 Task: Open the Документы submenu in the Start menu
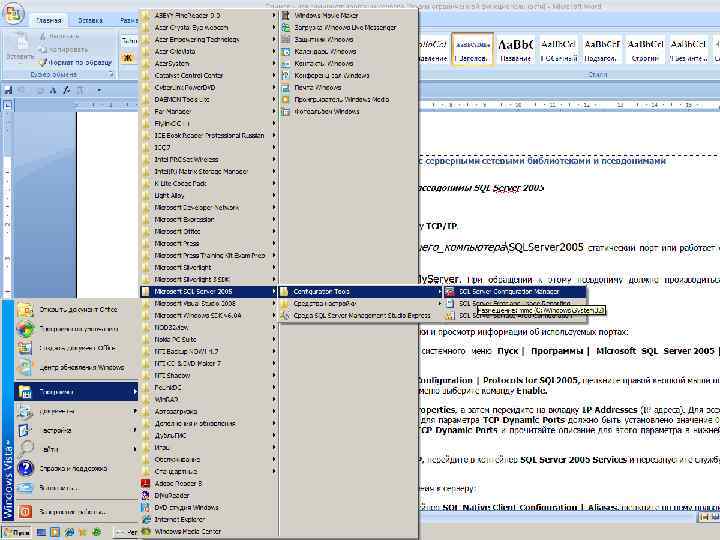[x=76, y=411]
